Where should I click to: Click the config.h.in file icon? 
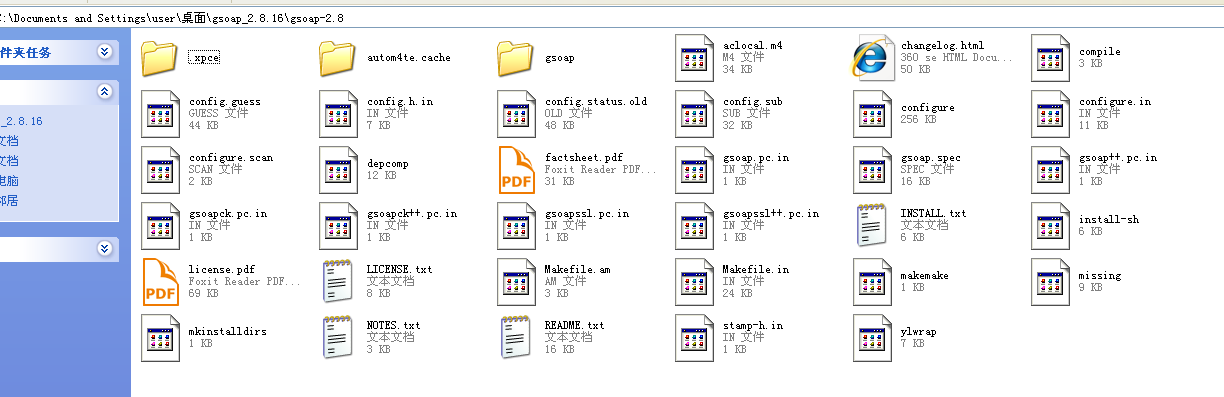(x=337, y=113)
